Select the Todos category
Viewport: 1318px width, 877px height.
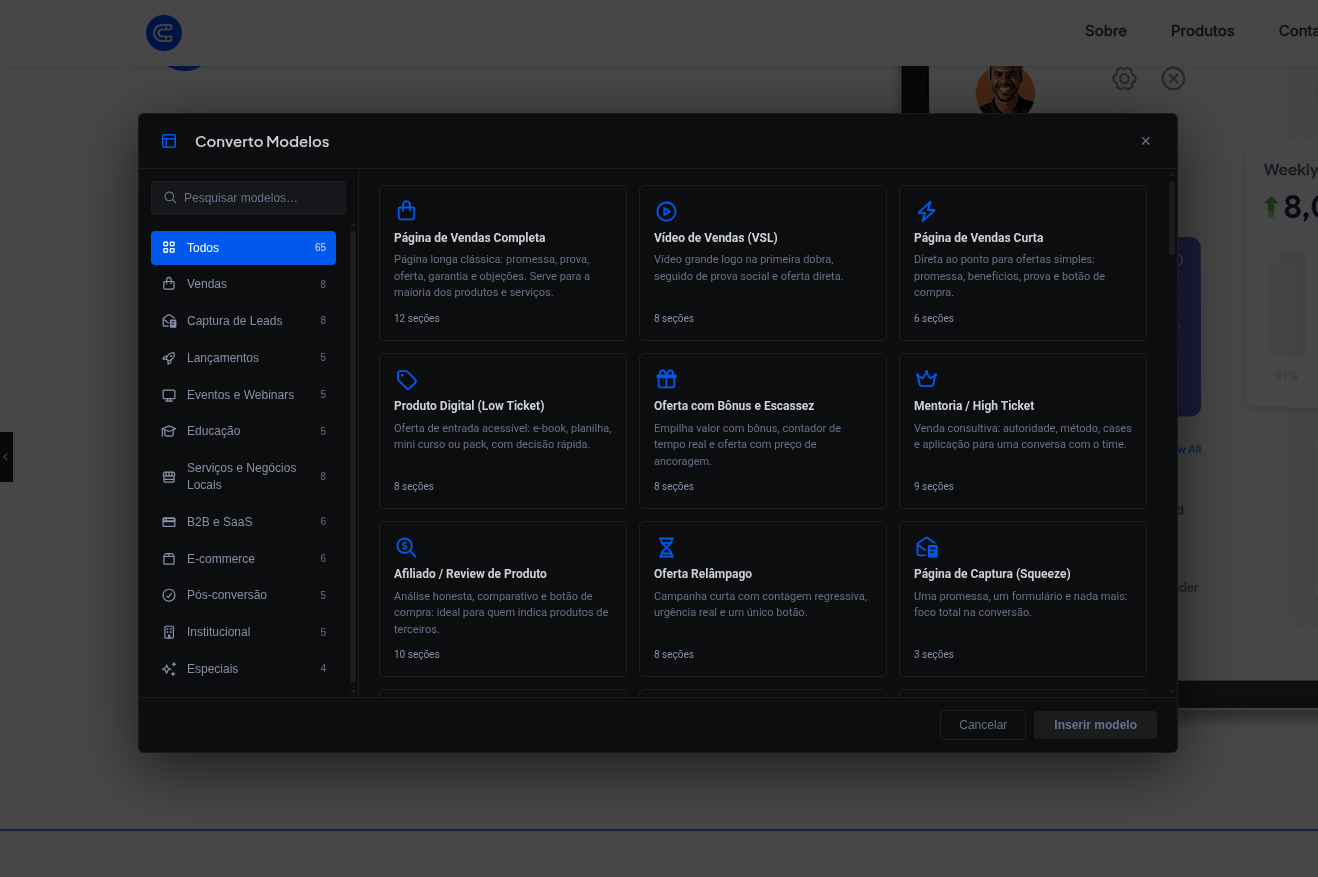pos(243,248)
